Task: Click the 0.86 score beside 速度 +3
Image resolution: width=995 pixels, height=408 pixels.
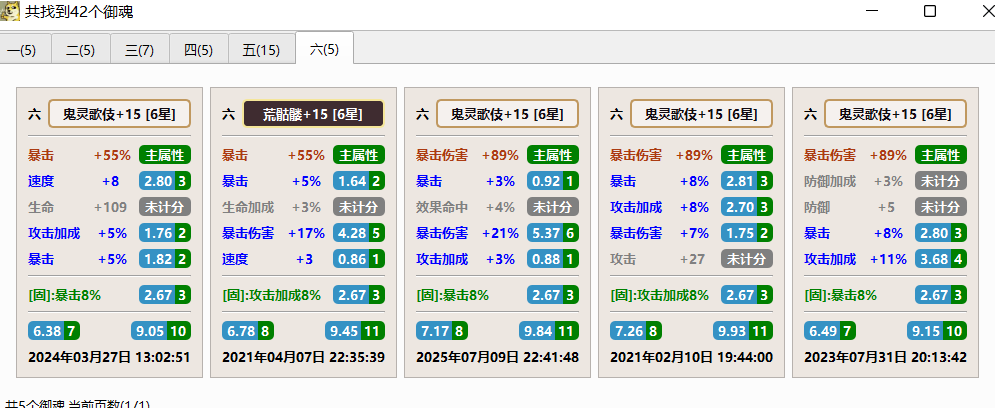Action: 359,259
